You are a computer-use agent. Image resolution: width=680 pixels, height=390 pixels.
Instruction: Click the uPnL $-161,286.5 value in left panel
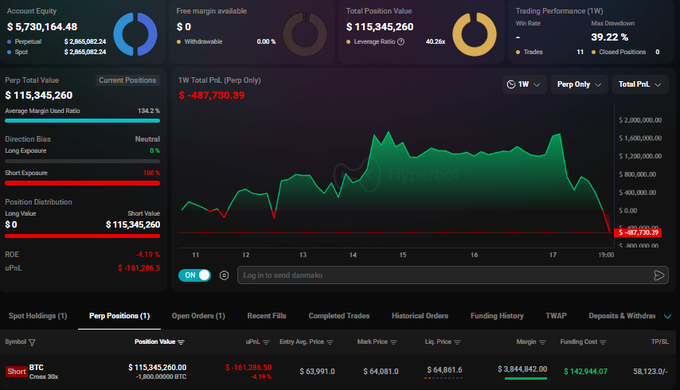pyautogui.click(x=139, y=268)
